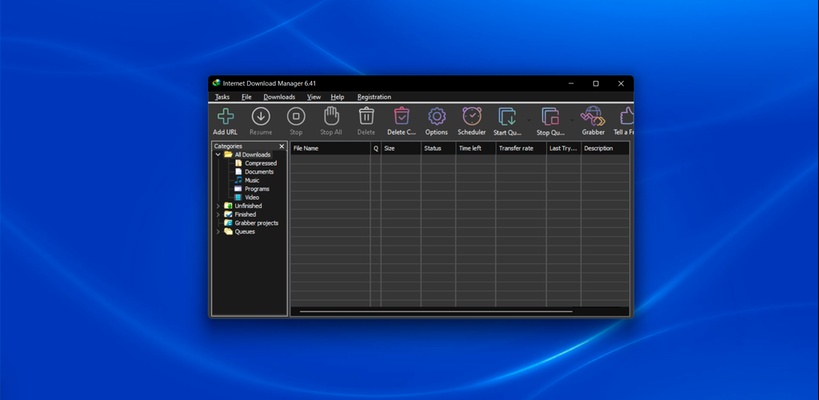Click the Delete Completed toolbar icon
Viewport: 819px width, 400px height.
401,117
